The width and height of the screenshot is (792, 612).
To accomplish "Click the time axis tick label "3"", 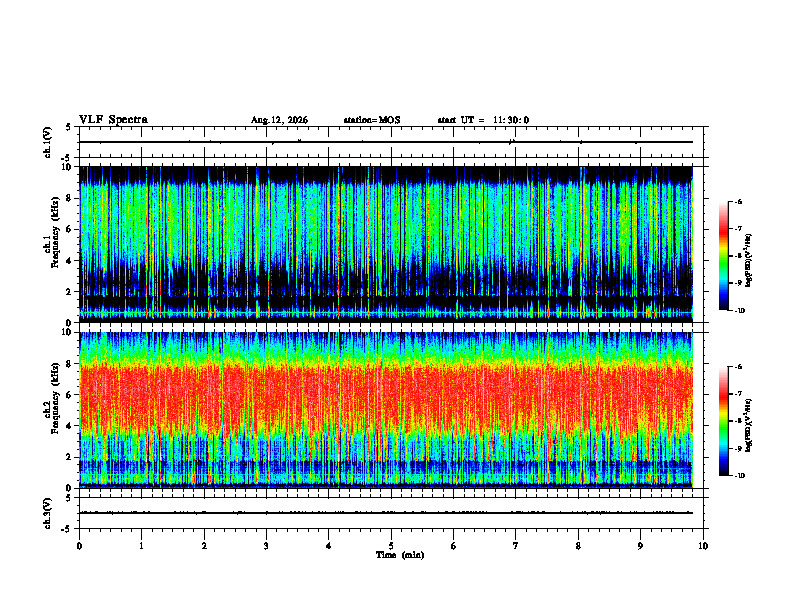I will [x=266, y=546].
